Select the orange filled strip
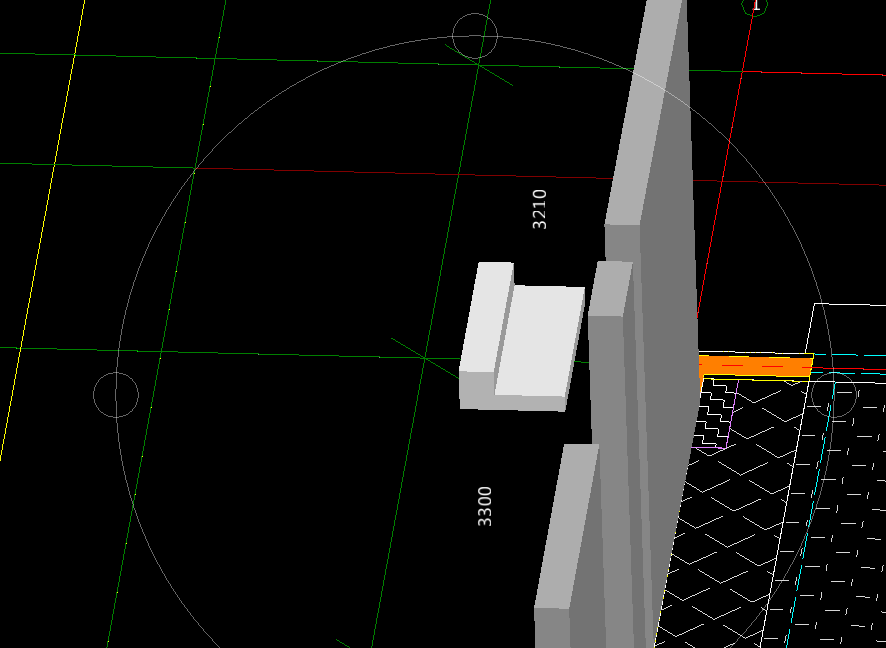886x648 pixels. pos(755,366)
